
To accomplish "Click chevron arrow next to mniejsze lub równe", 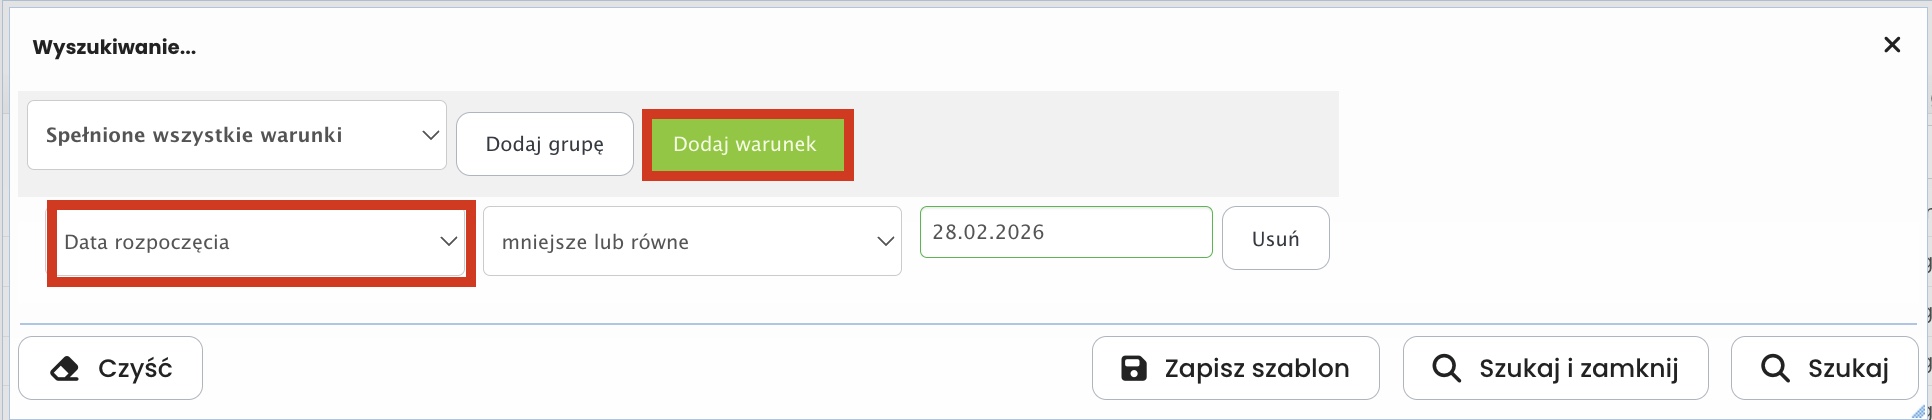I will point(885,242).
